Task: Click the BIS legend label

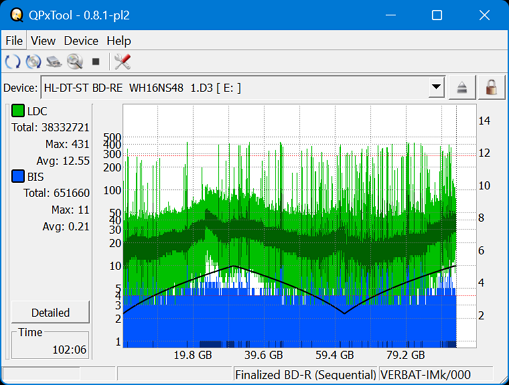Action: tap(35, 177)
